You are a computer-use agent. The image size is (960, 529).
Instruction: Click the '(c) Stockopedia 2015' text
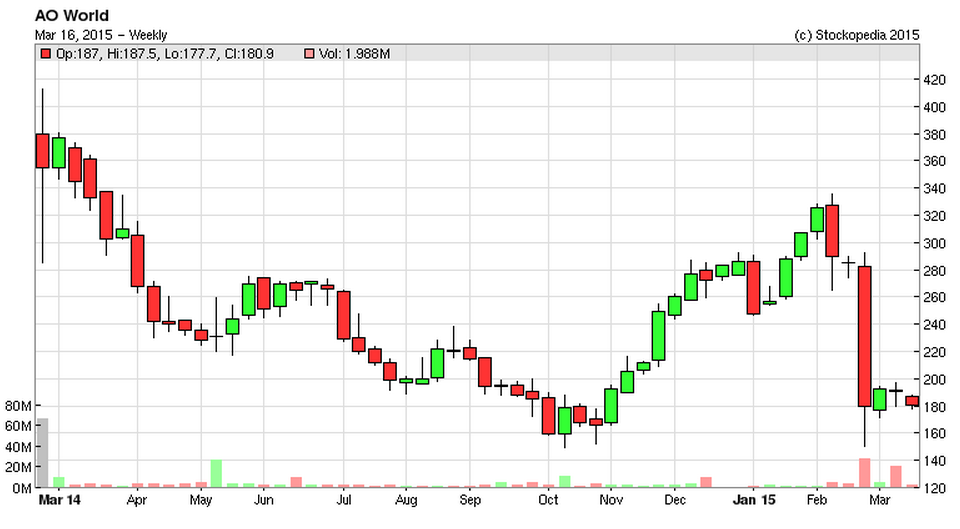[x=857, y=35]
